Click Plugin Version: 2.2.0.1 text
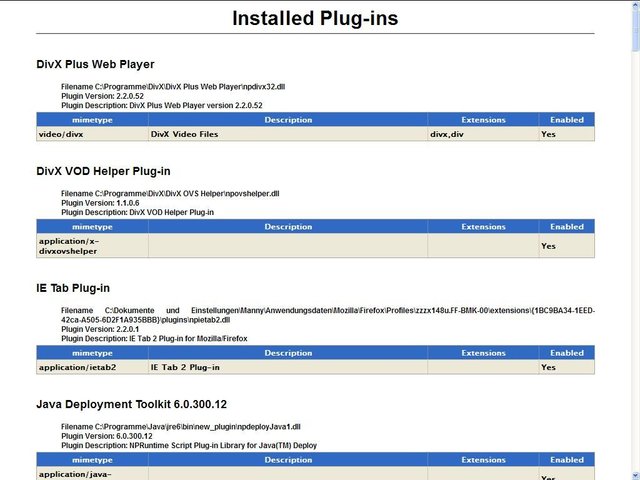The width and height of the screenshot is (640, 480). click(x=100, y=329)
